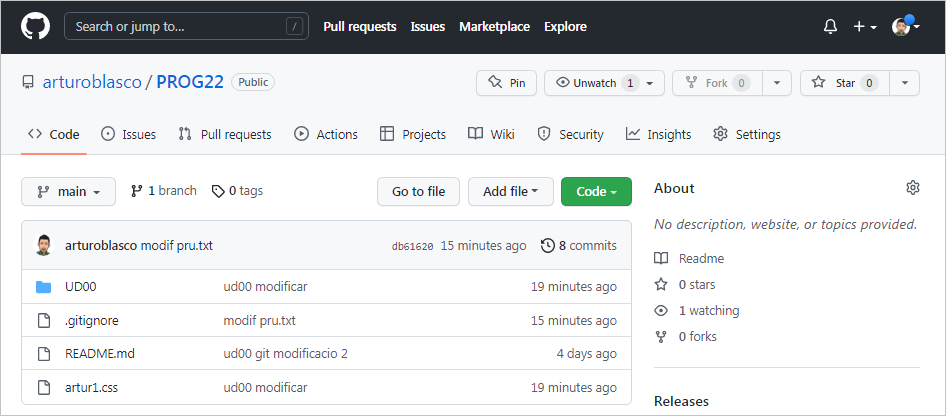Image resolution: width=946 pixels, height=416 pixels.
Task: Open the artur1.css file
Action: pos(91,388)
